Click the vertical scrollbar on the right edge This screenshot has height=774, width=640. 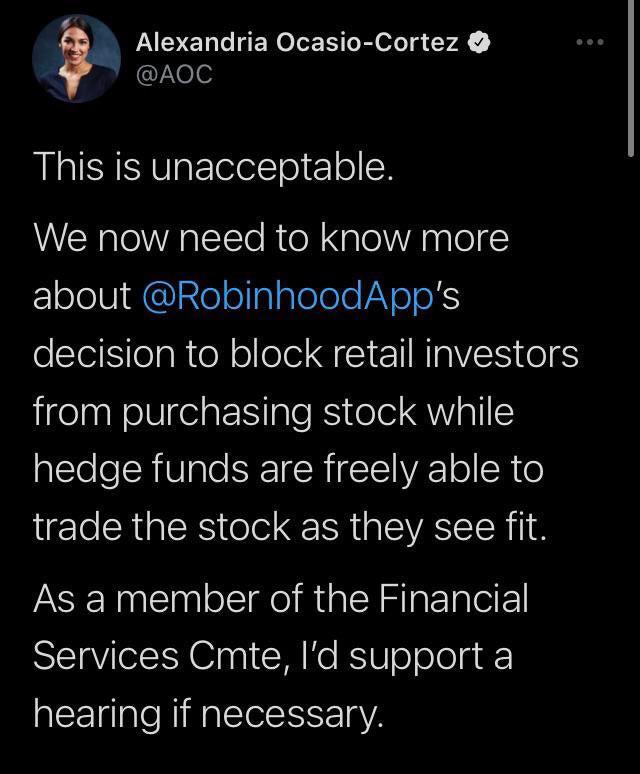point(632,80)
